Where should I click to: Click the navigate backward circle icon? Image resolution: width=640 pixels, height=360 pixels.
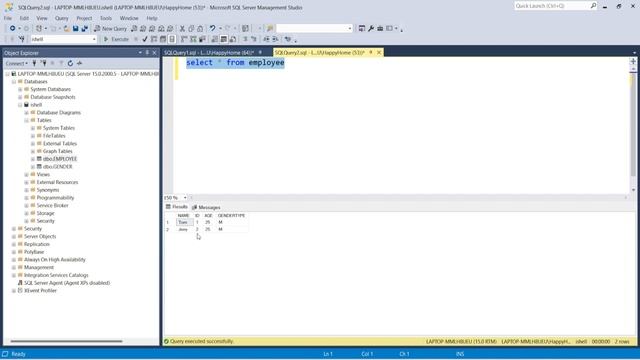pyautogui.click(x=13, y=29)
